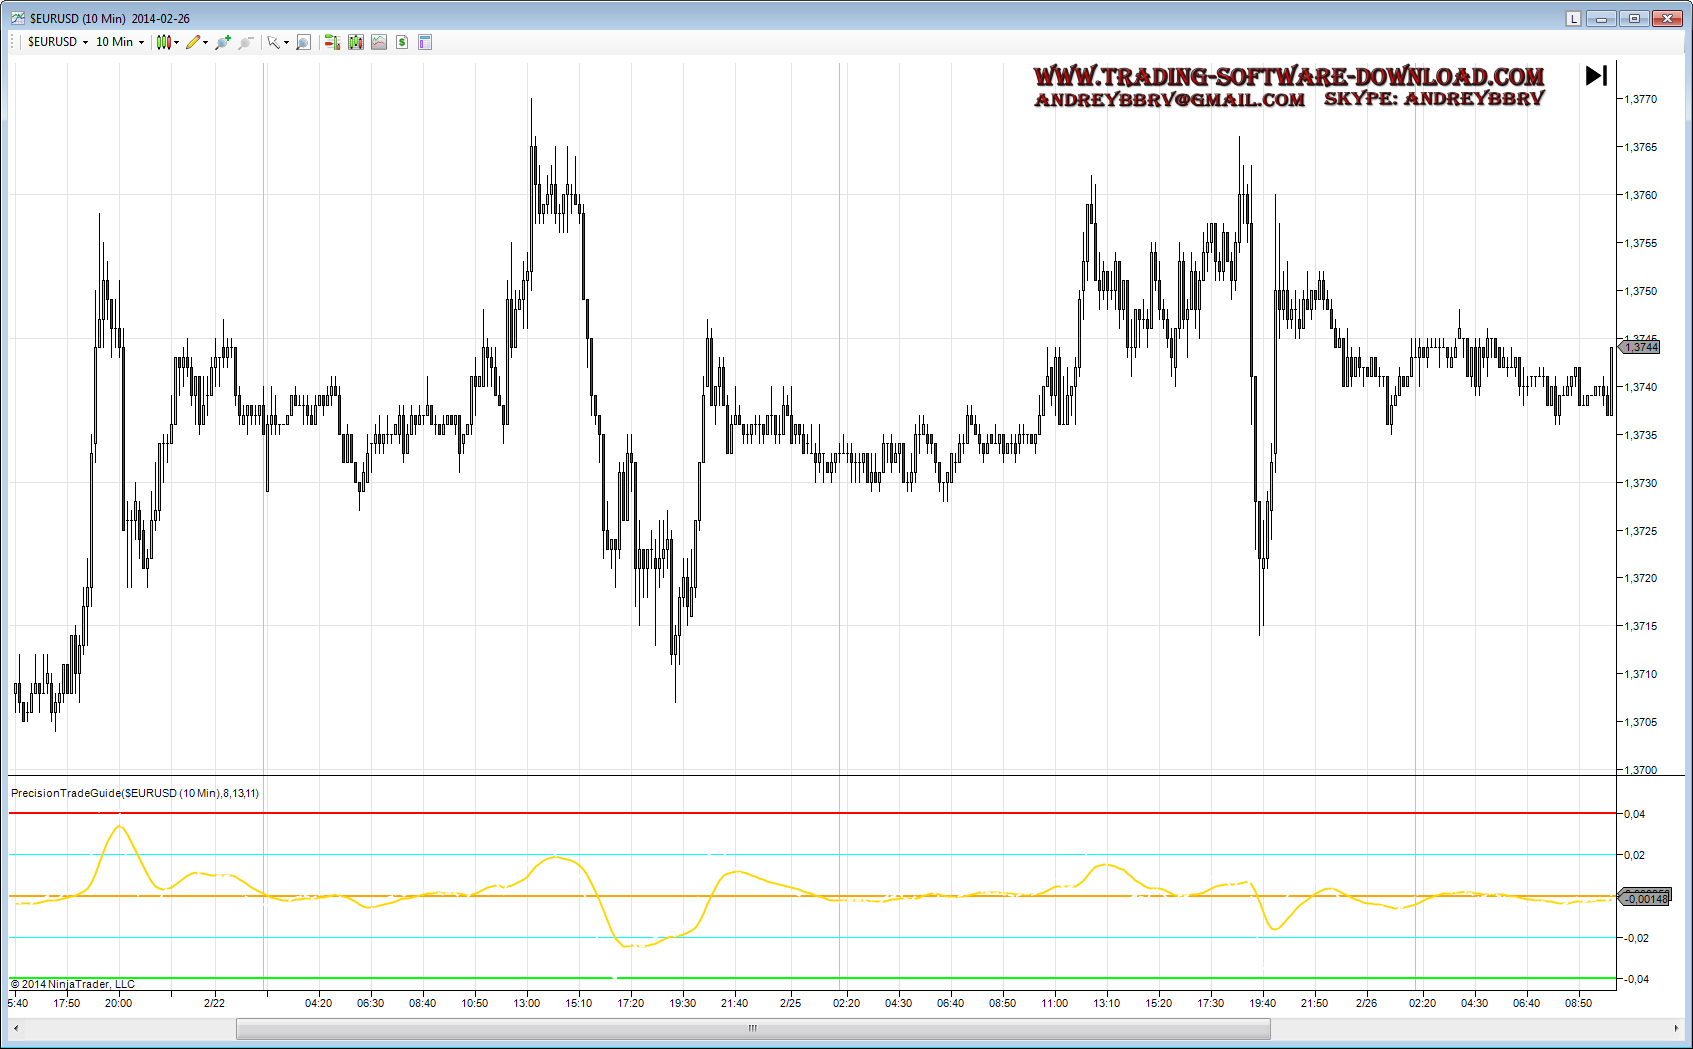This screenshot has height=1049, width=1693.
Task: Click the scrollbar left arrow
Action: [16, 1028]
